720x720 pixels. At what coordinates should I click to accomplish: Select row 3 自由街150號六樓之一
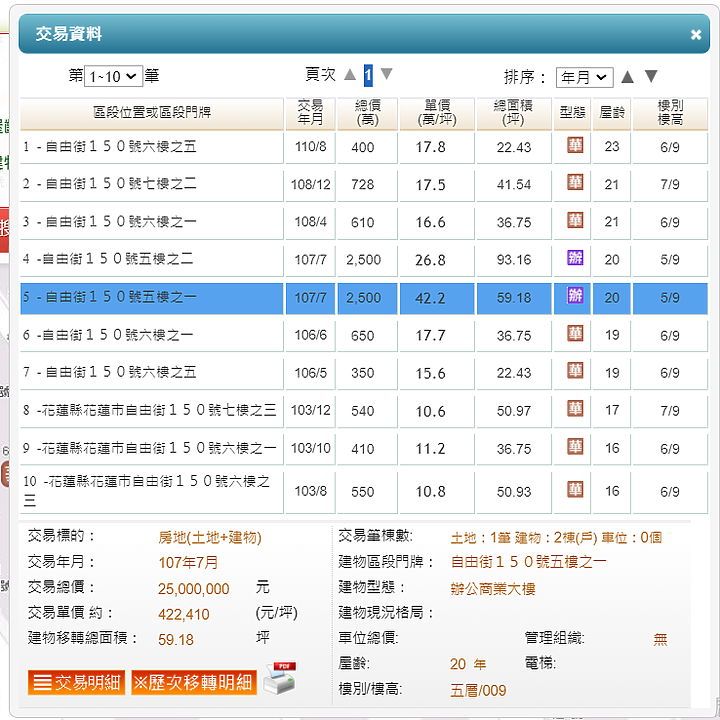(x=364, y=222)
